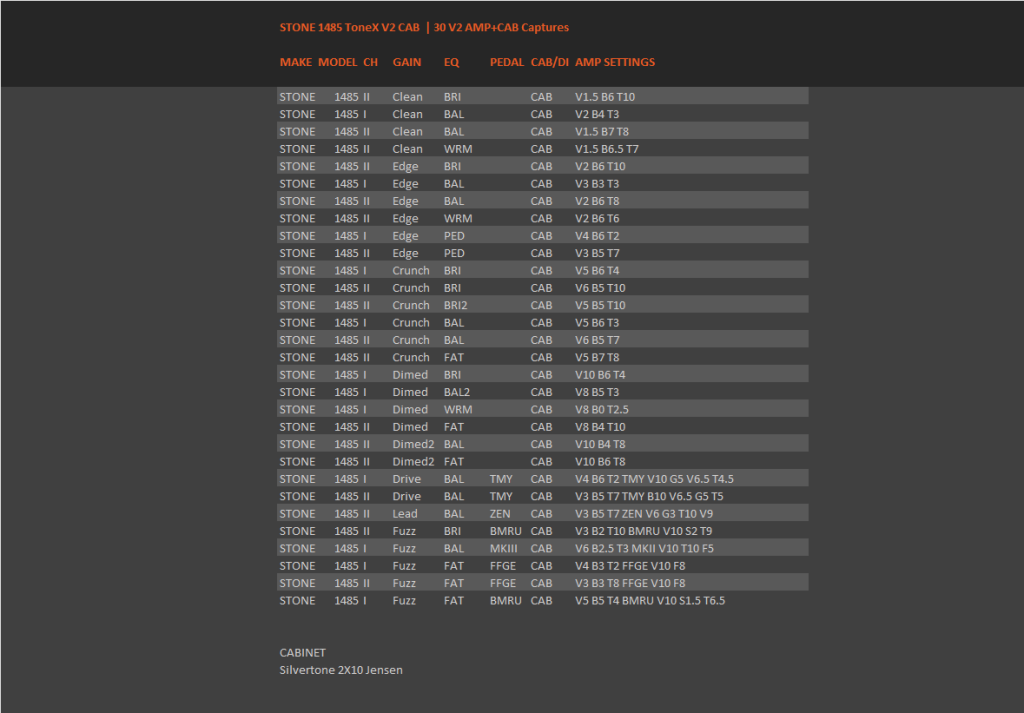
Task: Select the 'V10 B6 T8' amp settings cell
Action: pyautogui.click(x=600, y=462)
